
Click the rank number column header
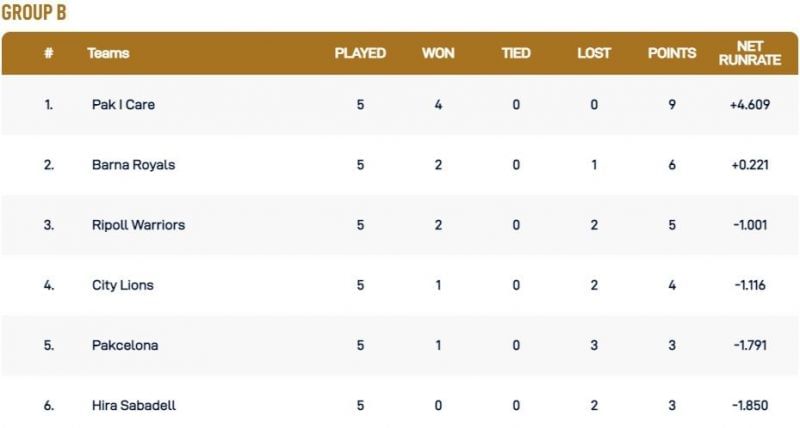tap(48, 53)
